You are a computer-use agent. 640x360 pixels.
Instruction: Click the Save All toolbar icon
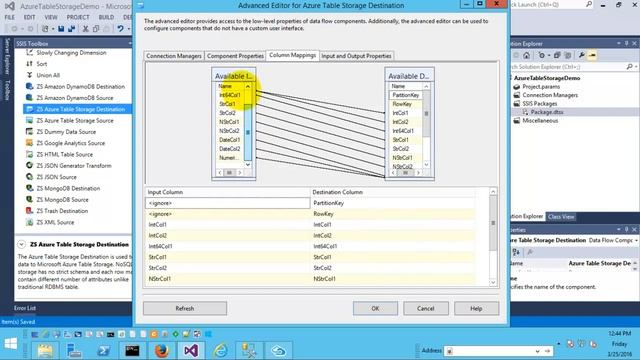[x=72, y=29]
